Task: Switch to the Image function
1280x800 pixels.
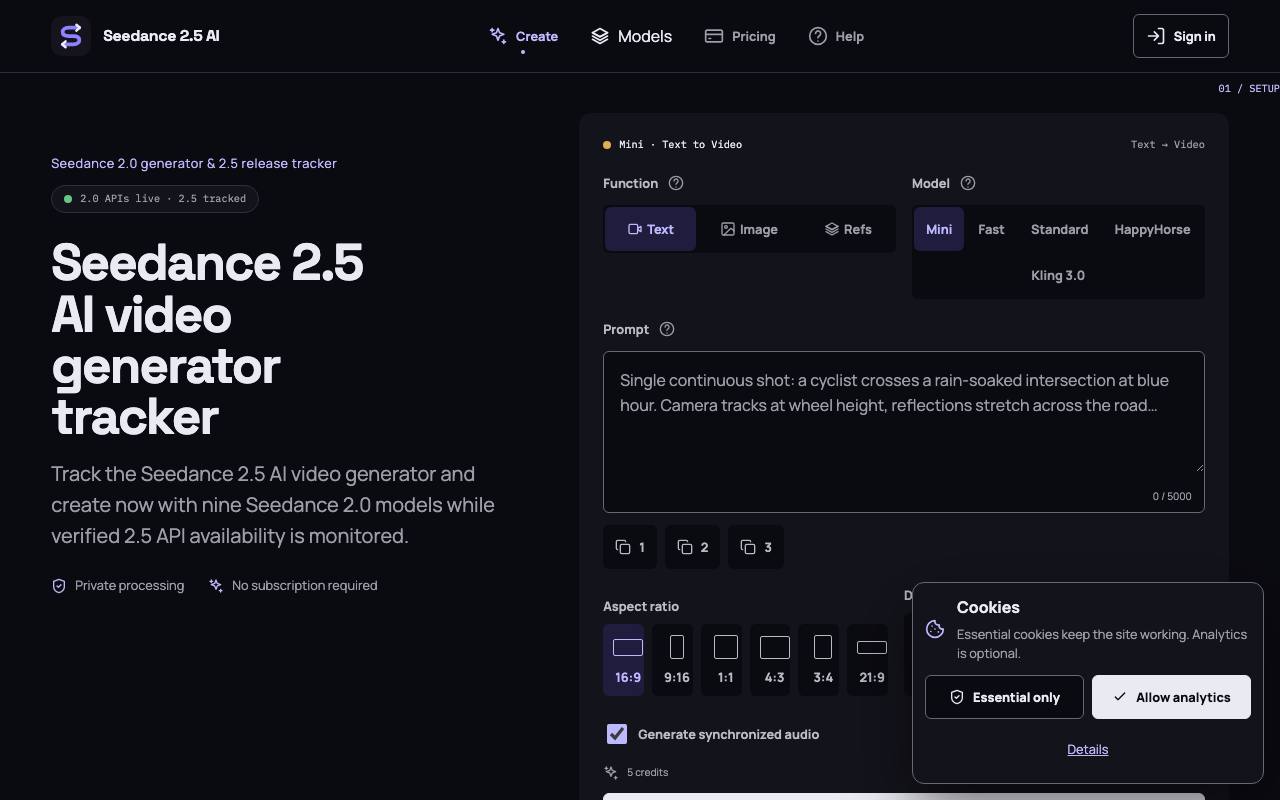Action: (x=749, y=229)
